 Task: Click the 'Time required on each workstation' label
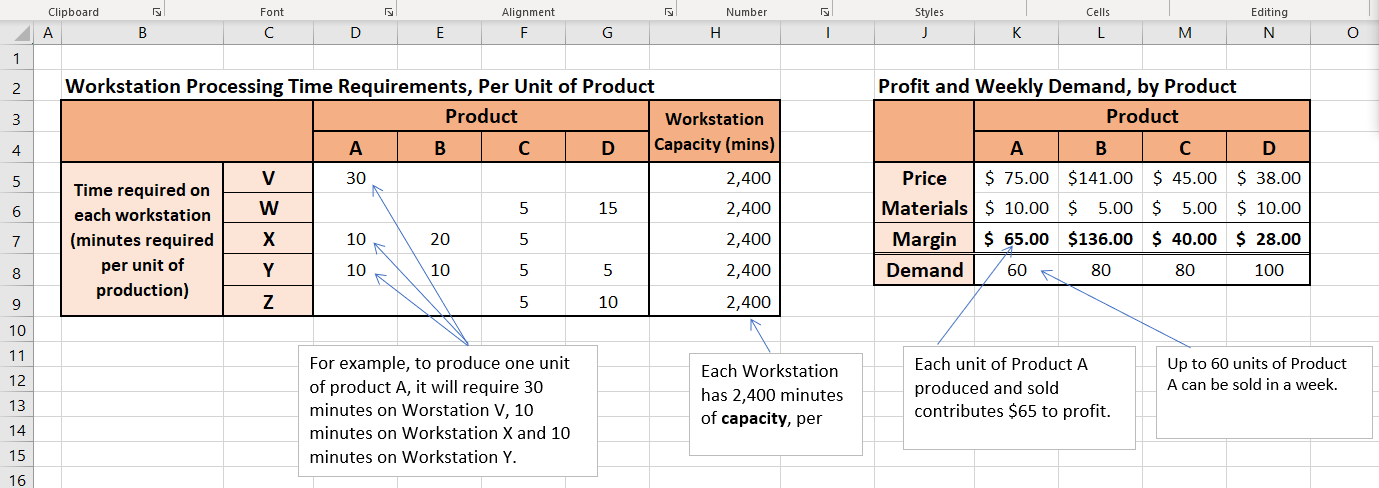(x=142, y=240)
